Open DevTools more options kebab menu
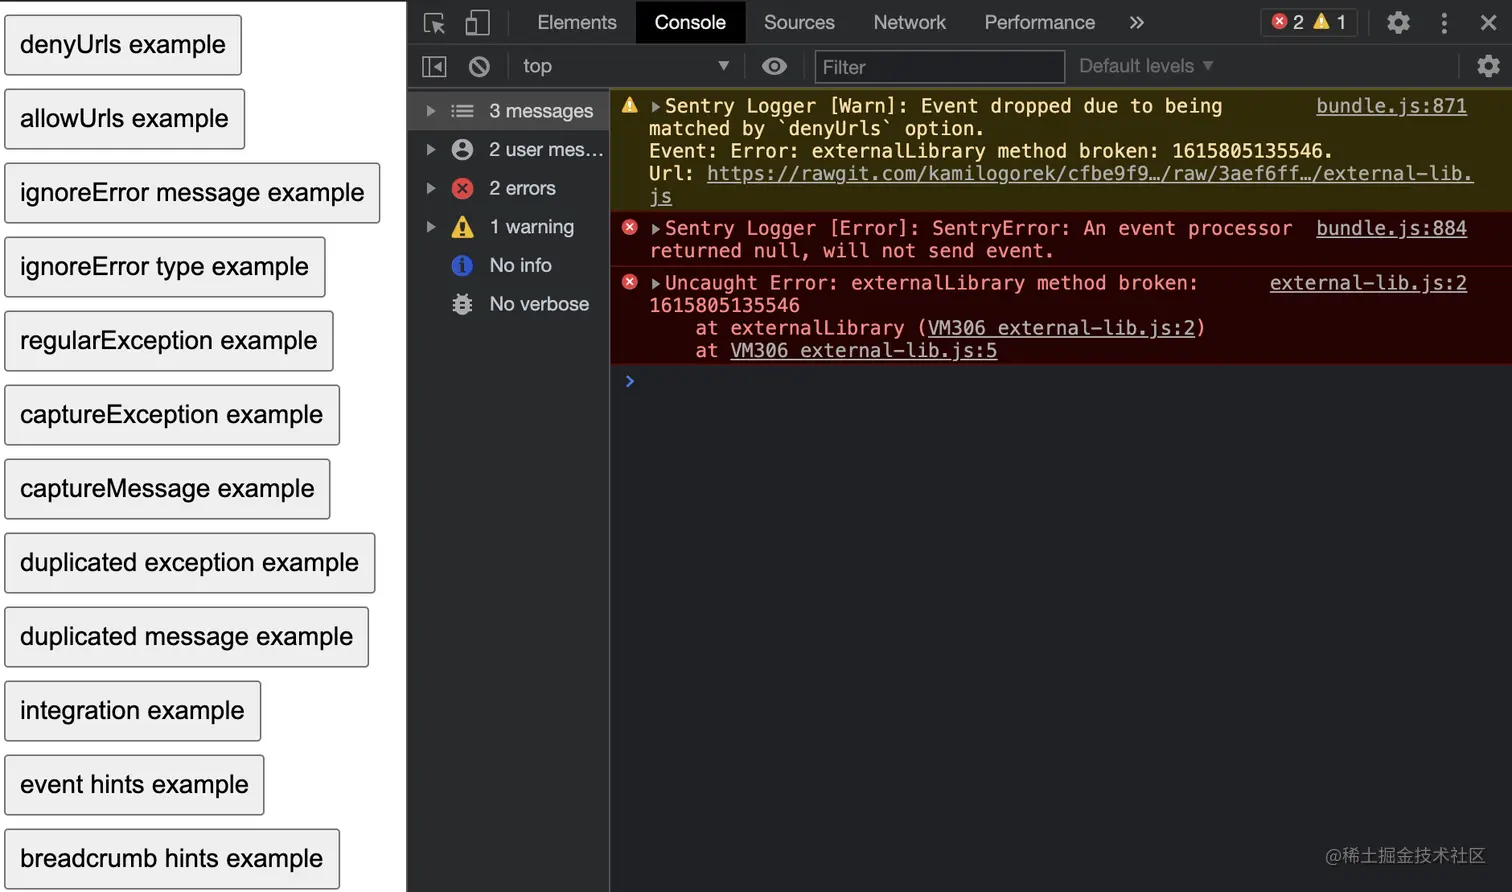 pyautogui.click(x=1444, y=23)
